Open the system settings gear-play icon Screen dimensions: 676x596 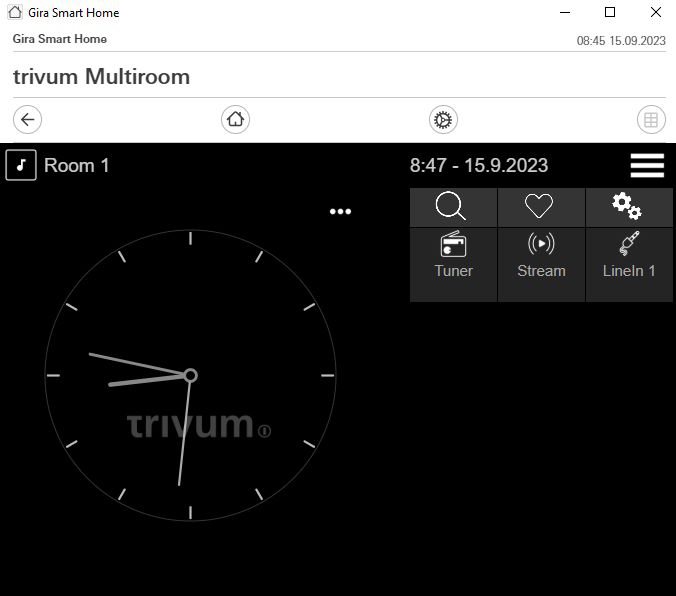(443, 119)
